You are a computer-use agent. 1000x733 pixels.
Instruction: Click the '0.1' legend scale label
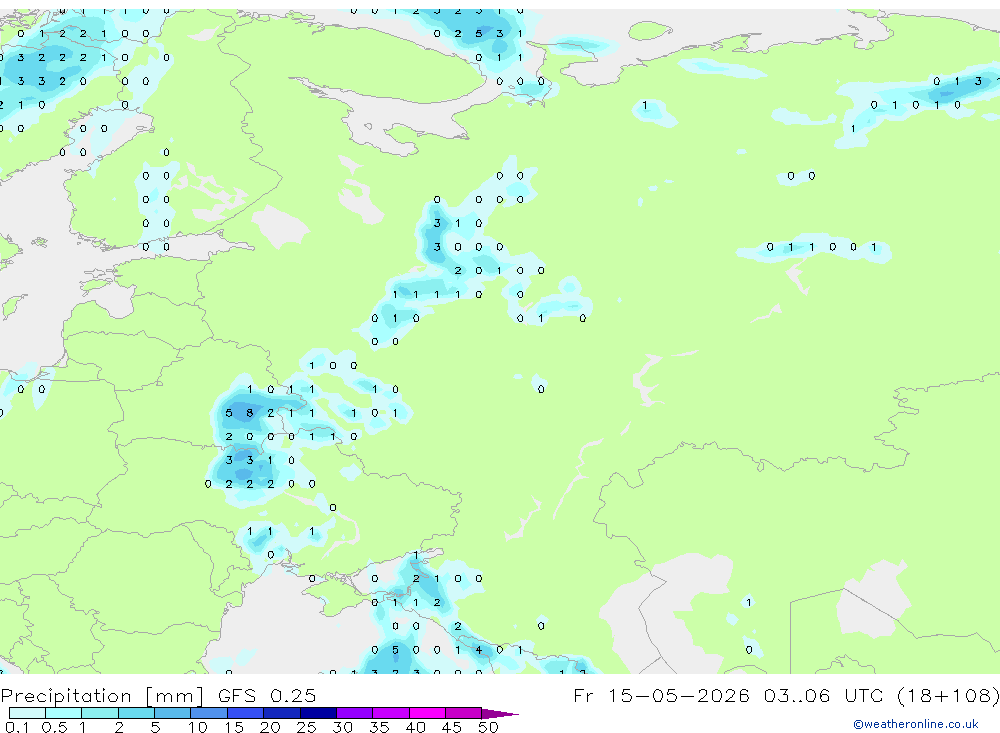(17, 727)
